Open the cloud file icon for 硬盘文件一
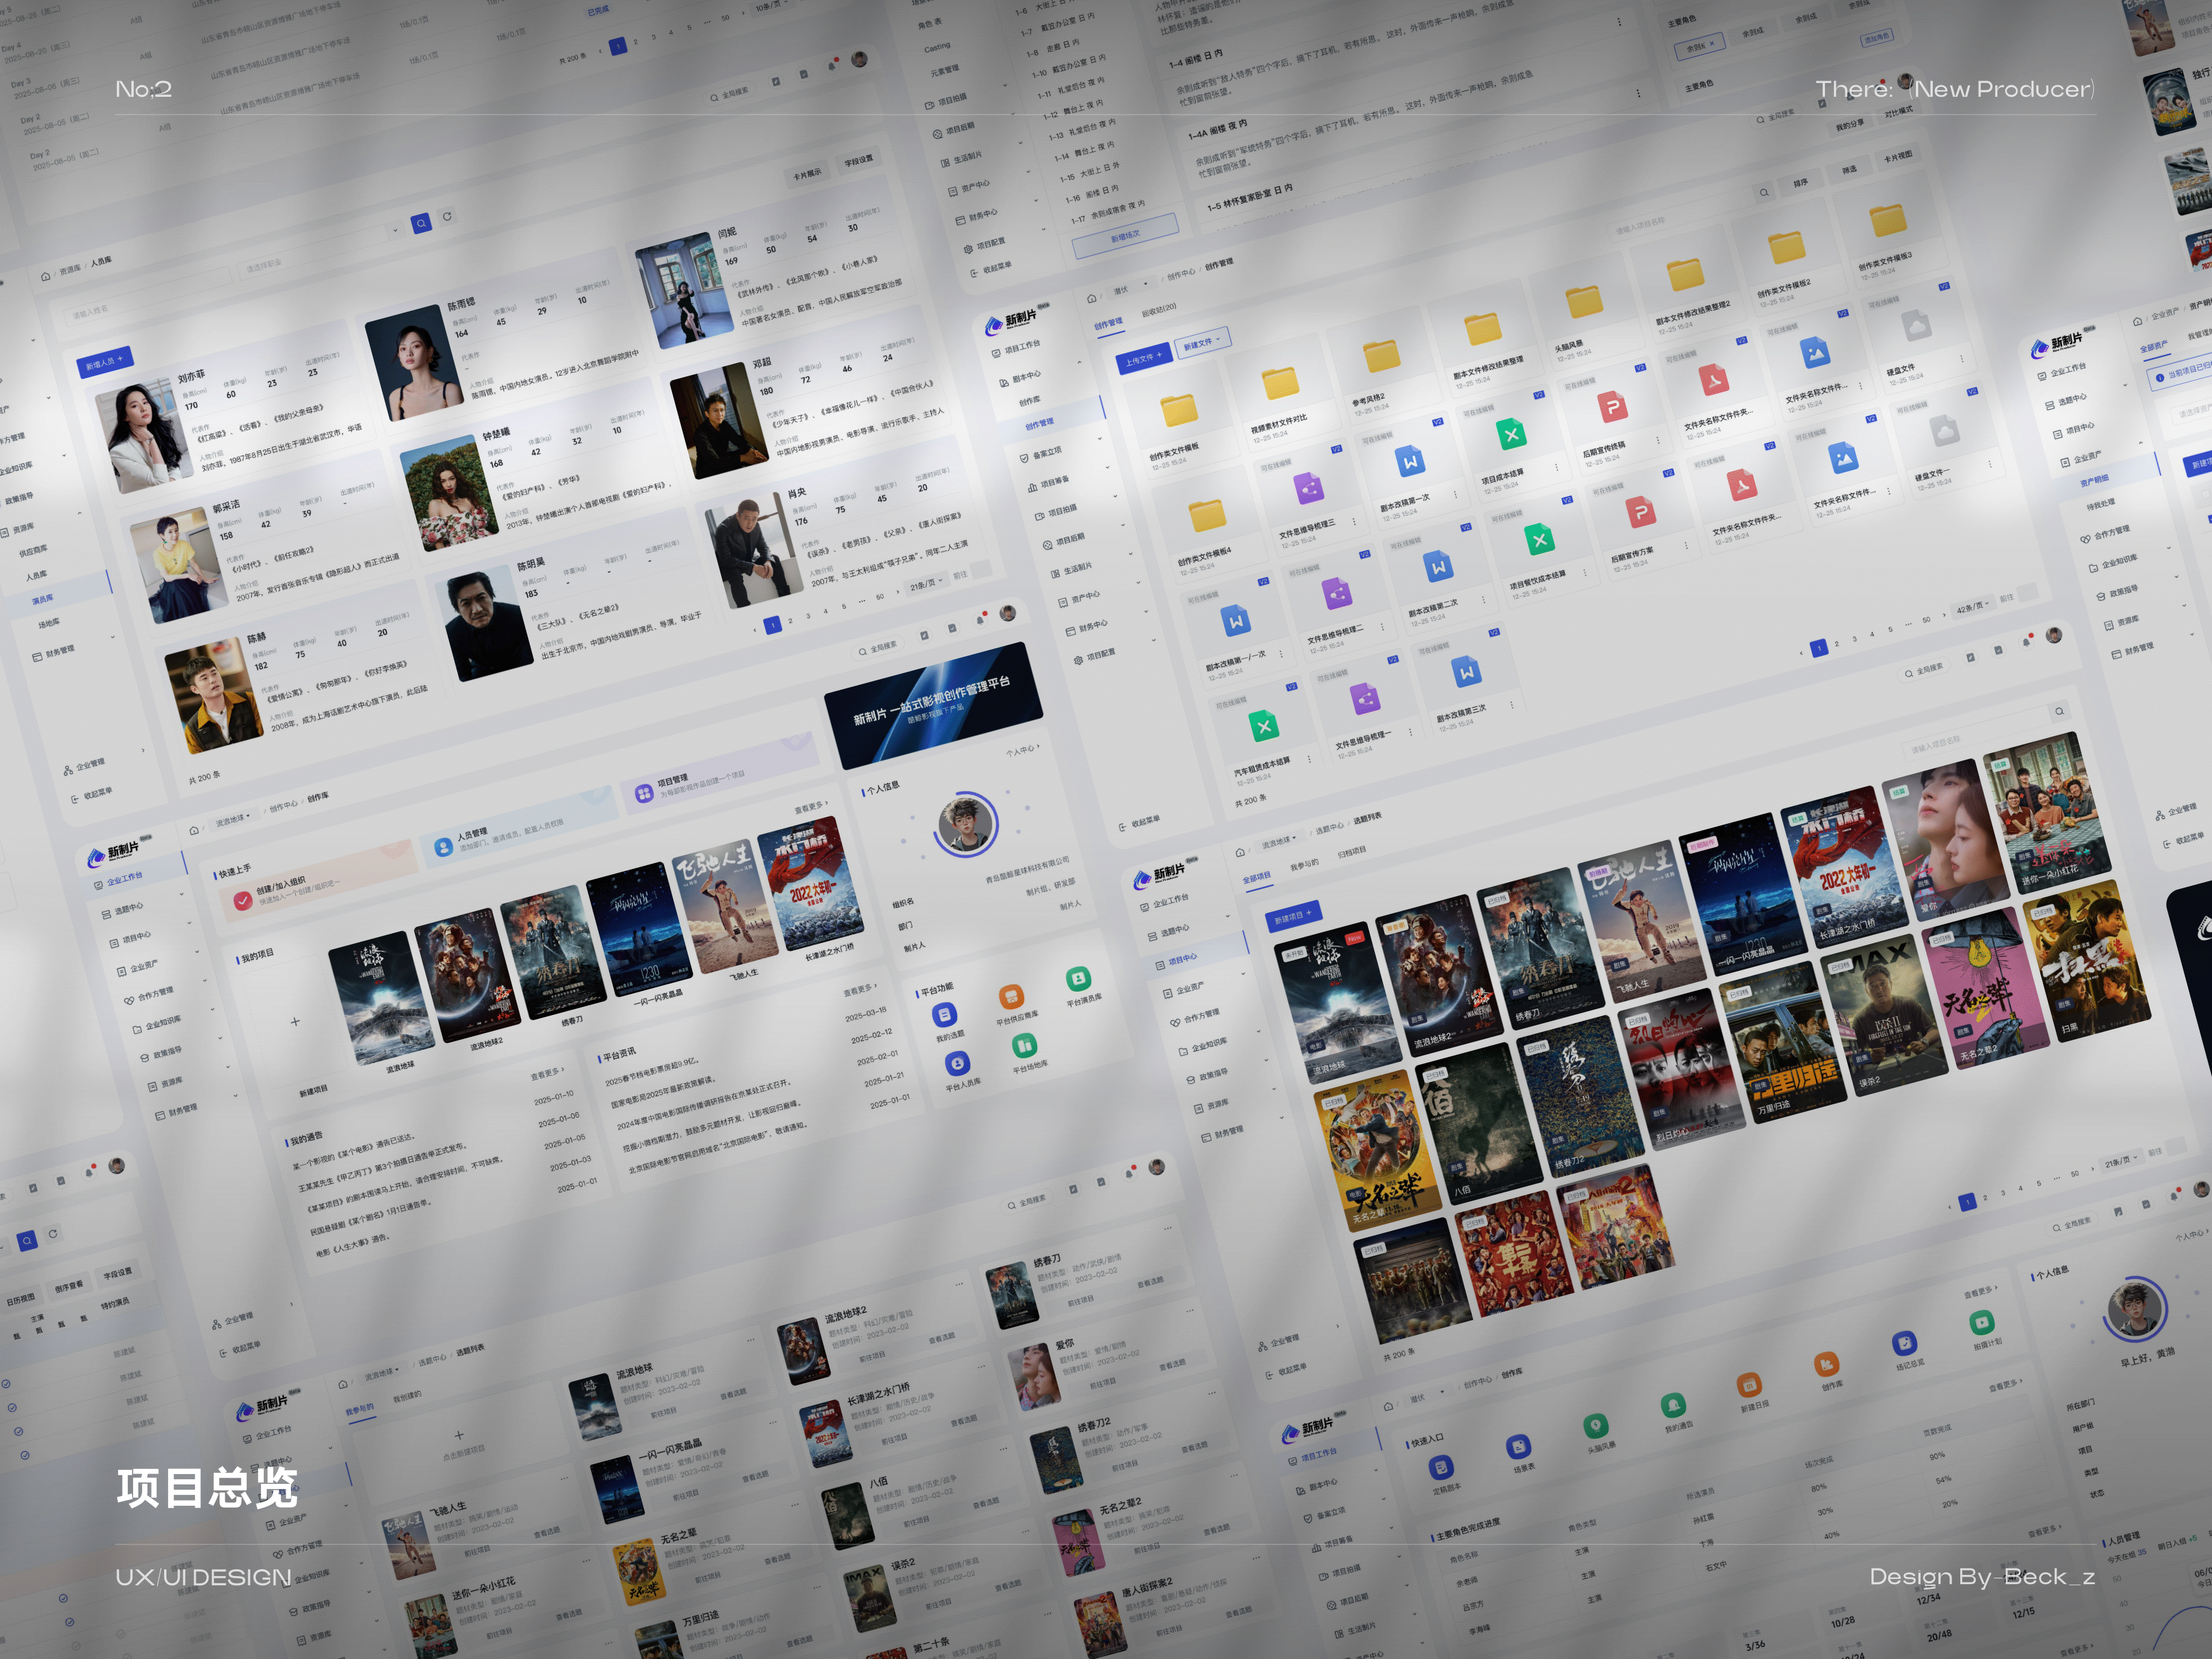The height and width of the screenshot is (1659, 2212). (1944, 431)
